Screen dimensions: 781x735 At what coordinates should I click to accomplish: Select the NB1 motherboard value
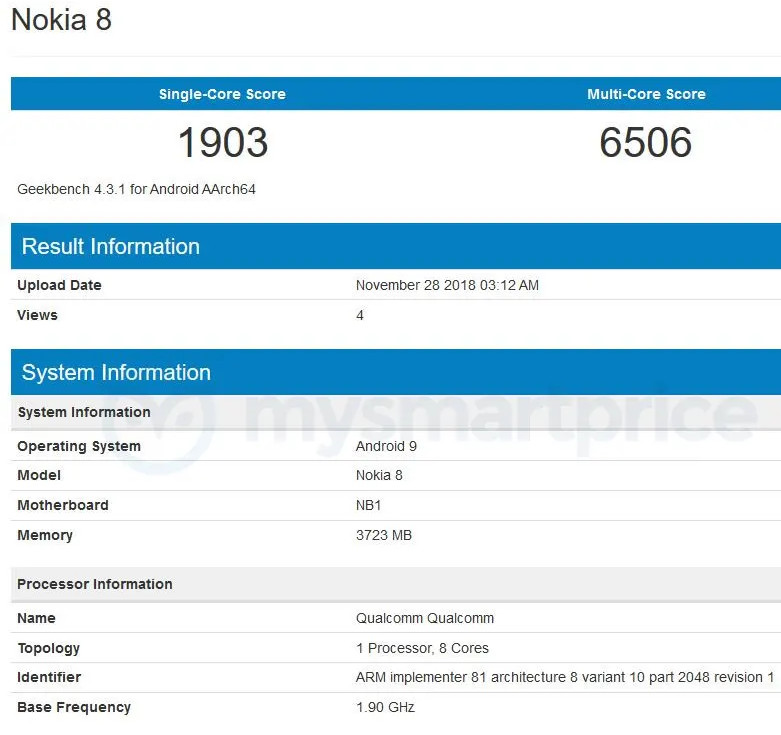click(369, 505)
